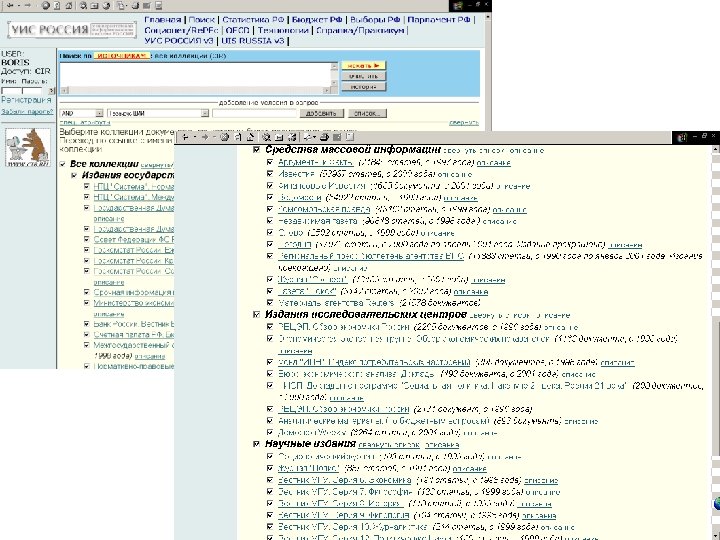Open History in the rear window toolbar
The width and height of the screenshot is (720, 540).
pyautogui.click(x=106, y=6)
